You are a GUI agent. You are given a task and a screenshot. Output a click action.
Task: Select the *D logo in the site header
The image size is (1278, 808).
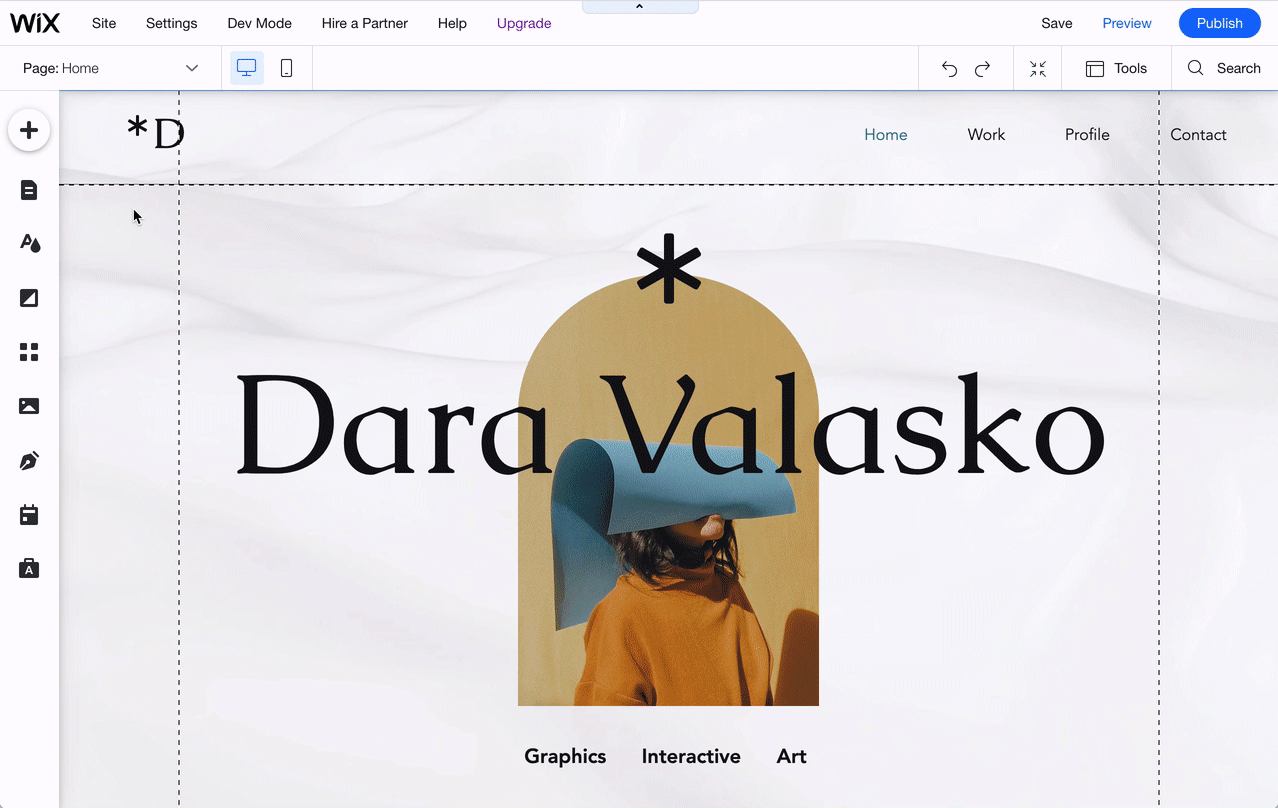point(156,133)
